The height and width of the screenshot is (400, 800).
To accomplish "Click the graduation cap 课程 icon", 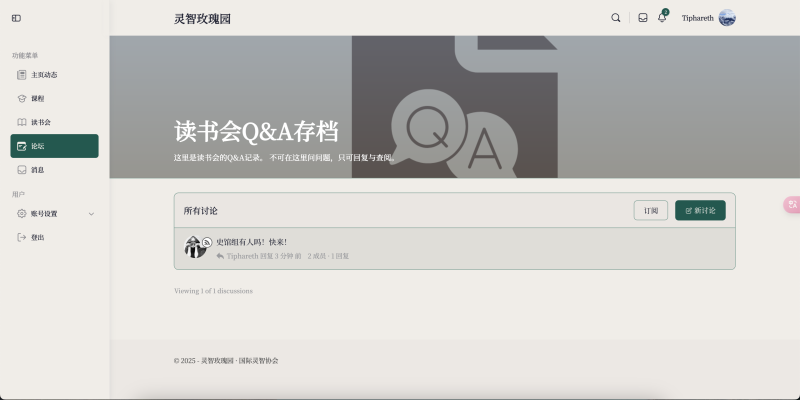I will click(21, 98).
